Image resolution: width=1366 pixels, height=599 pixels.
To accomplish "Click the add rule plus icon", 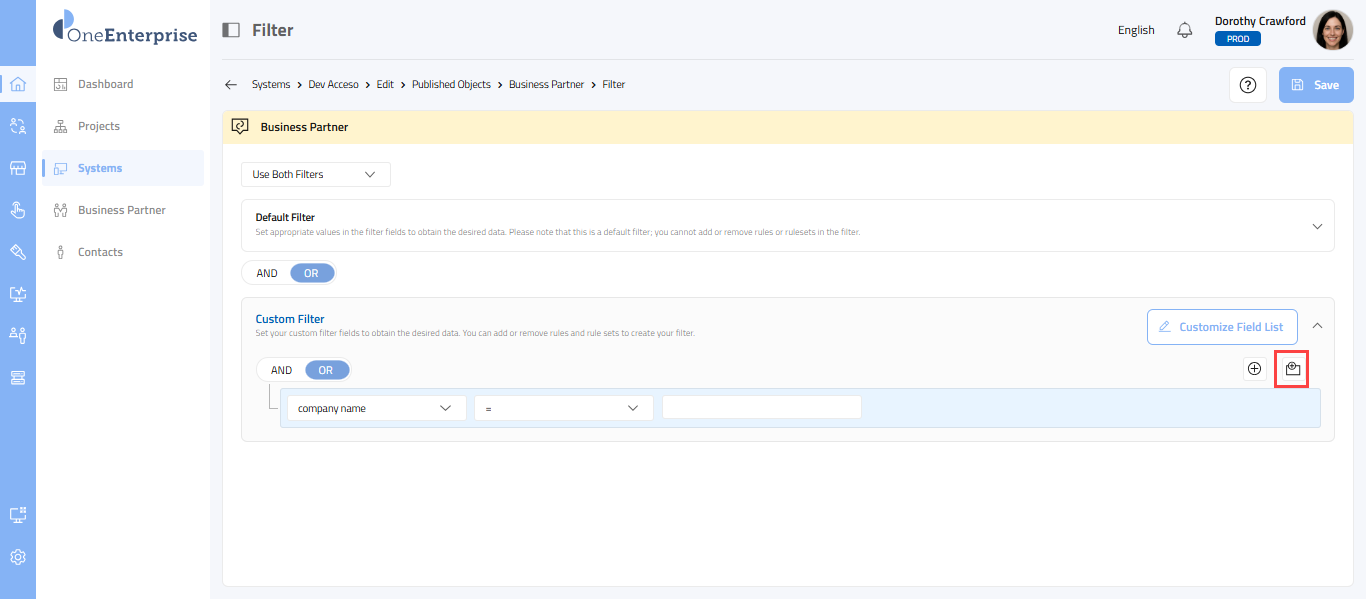I will pyautogui.click(x=1254, y=369).
